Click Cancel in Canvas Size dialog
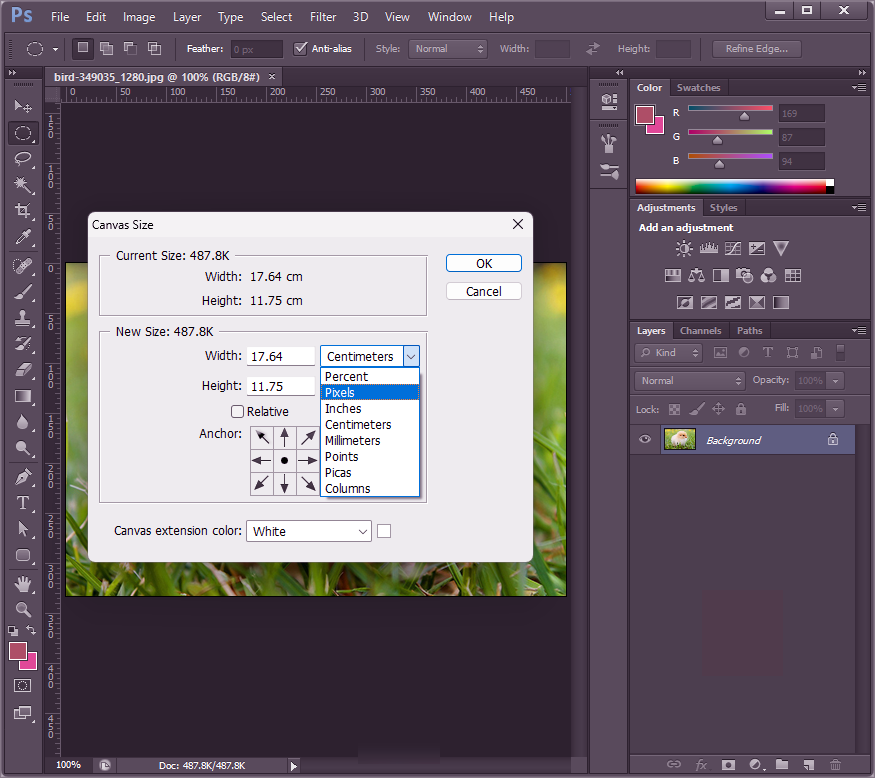 484,291
